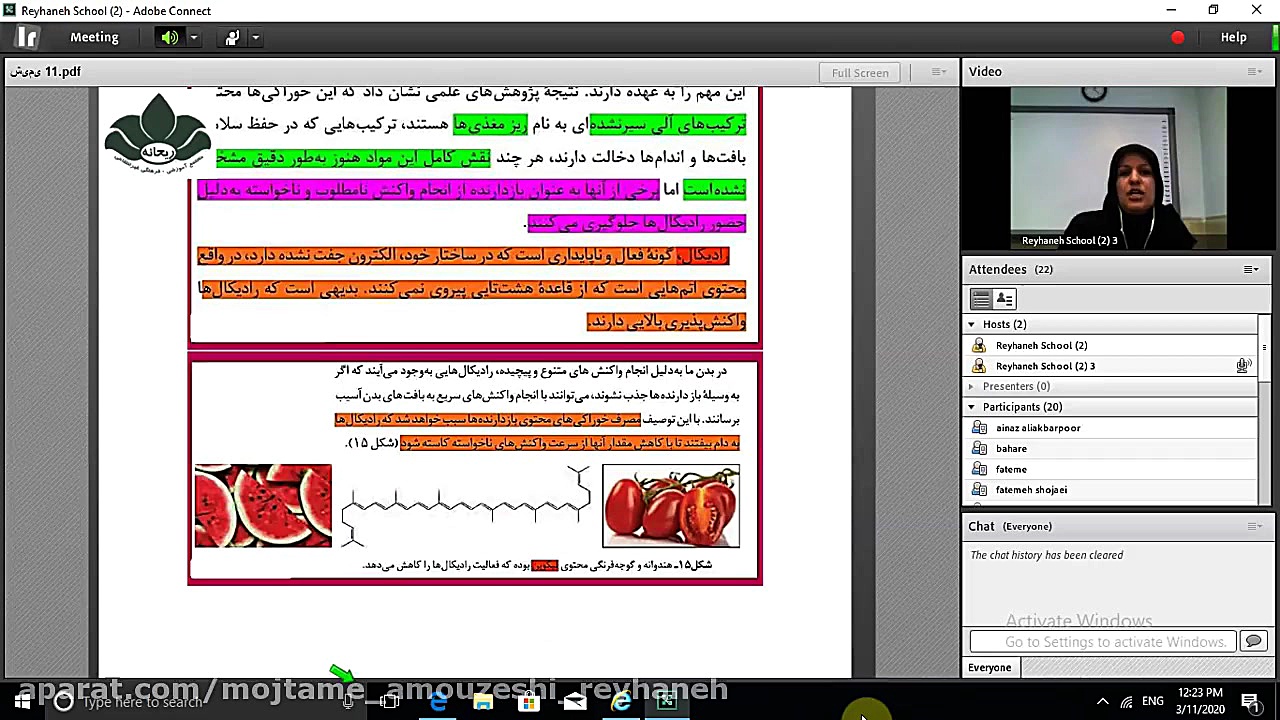This screenshot has width=1280, height=720.
Task: Open the Chat pod options menu
Action: tap(1255, 526)
